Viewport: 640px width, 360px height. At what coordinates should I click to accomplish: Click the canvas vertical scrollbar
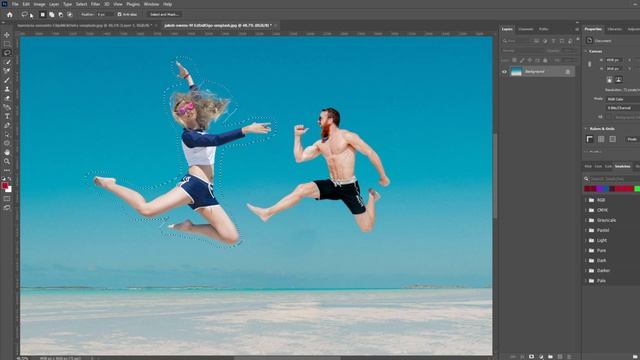pyautogui.click(x=495, y=176)
